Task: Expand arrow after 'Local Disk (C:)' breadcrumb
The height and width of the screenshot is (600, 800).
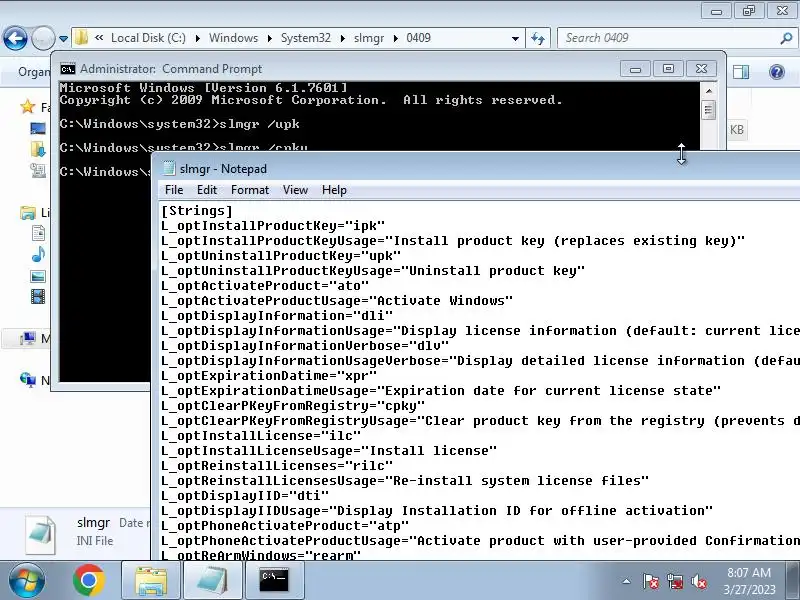Action: pos(197,38)
